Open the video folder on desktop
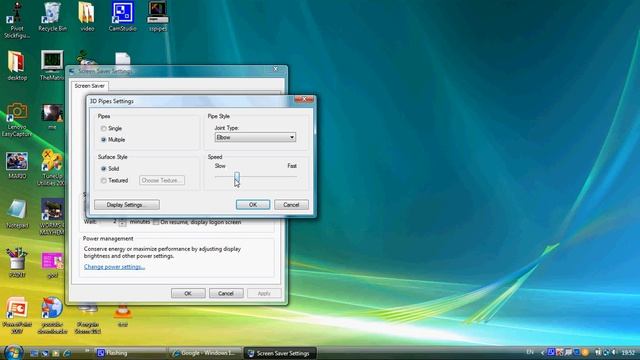The width and height of the screenshot is (640, 360). coord(87,17)
